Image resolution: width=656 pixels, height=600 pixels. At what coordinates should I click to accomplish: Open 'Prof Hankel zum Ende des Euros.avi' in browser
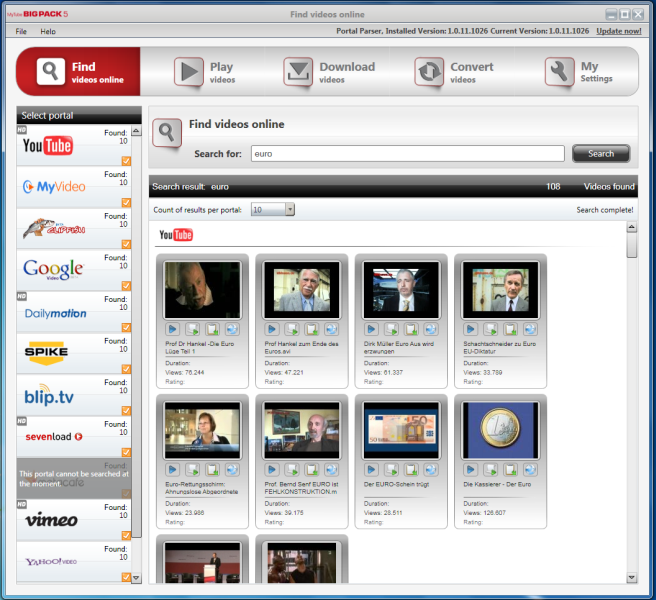pos(332,329)
